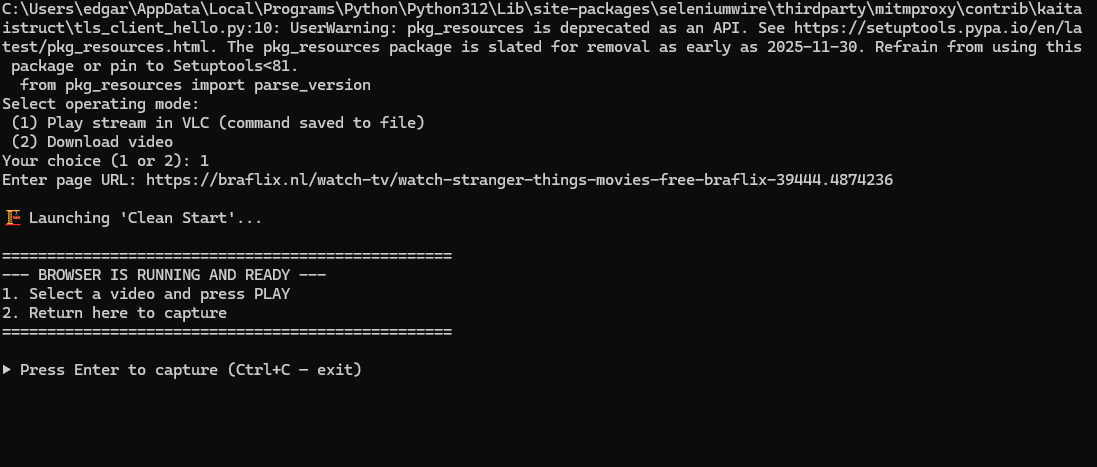Click the 'BROWSER IS RUNNING AND READY' banner
This screenshot has height=467, width=1097.
(164, 275)
